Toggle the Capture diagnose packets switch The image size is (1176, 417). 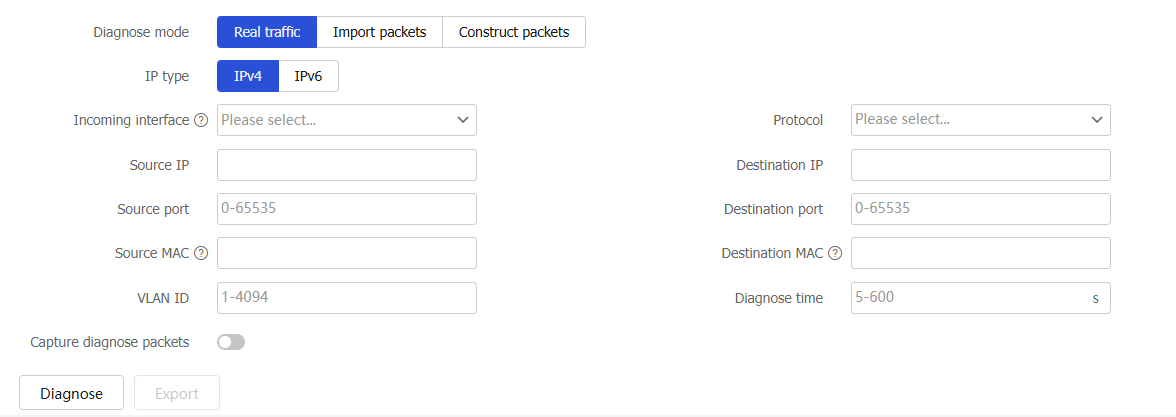coord(231,342)
